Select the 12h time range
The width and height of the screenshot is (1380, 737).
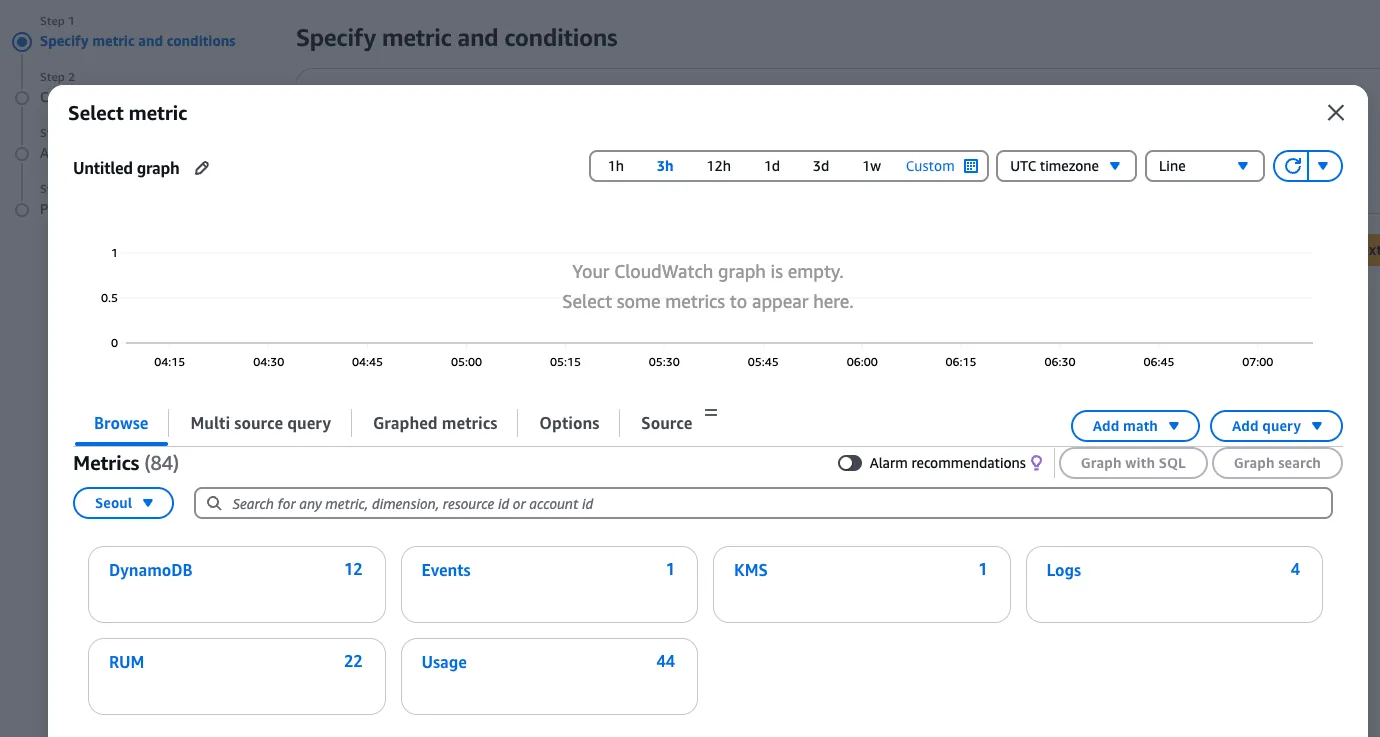point(718,166)
